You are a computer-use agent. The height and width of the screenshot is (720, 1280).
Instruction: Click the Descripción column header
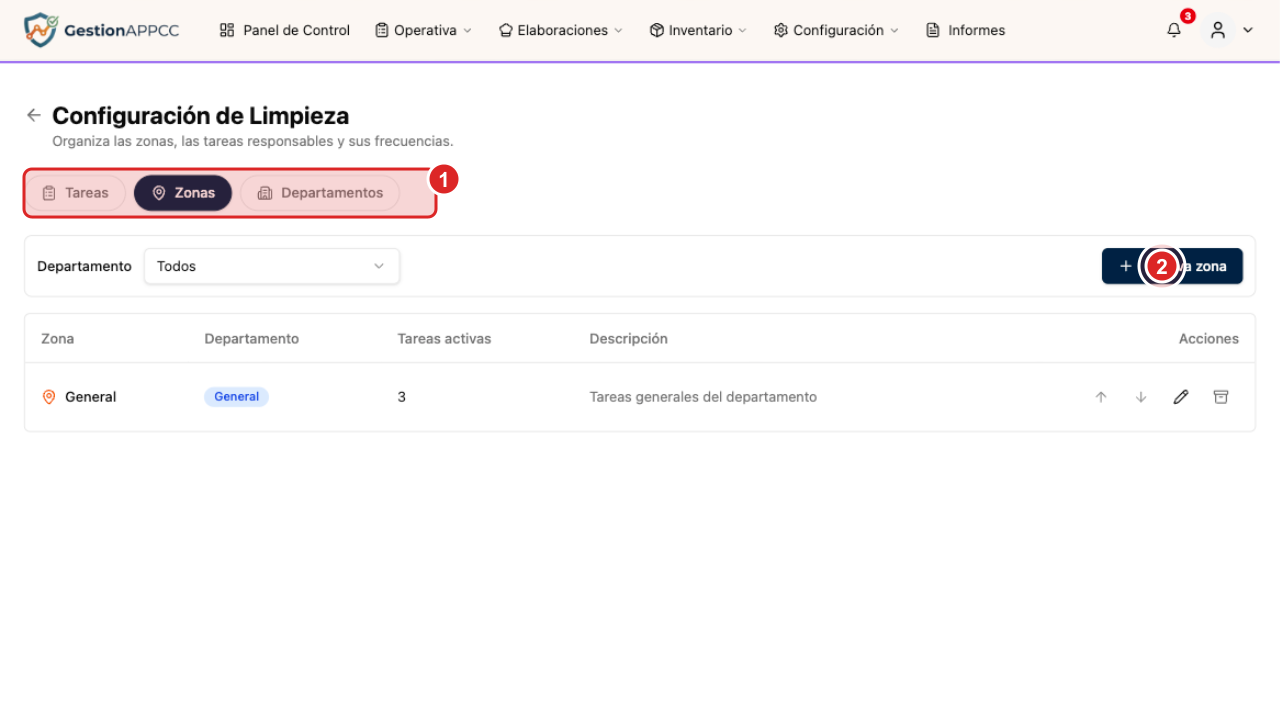(x=629, y=339)
